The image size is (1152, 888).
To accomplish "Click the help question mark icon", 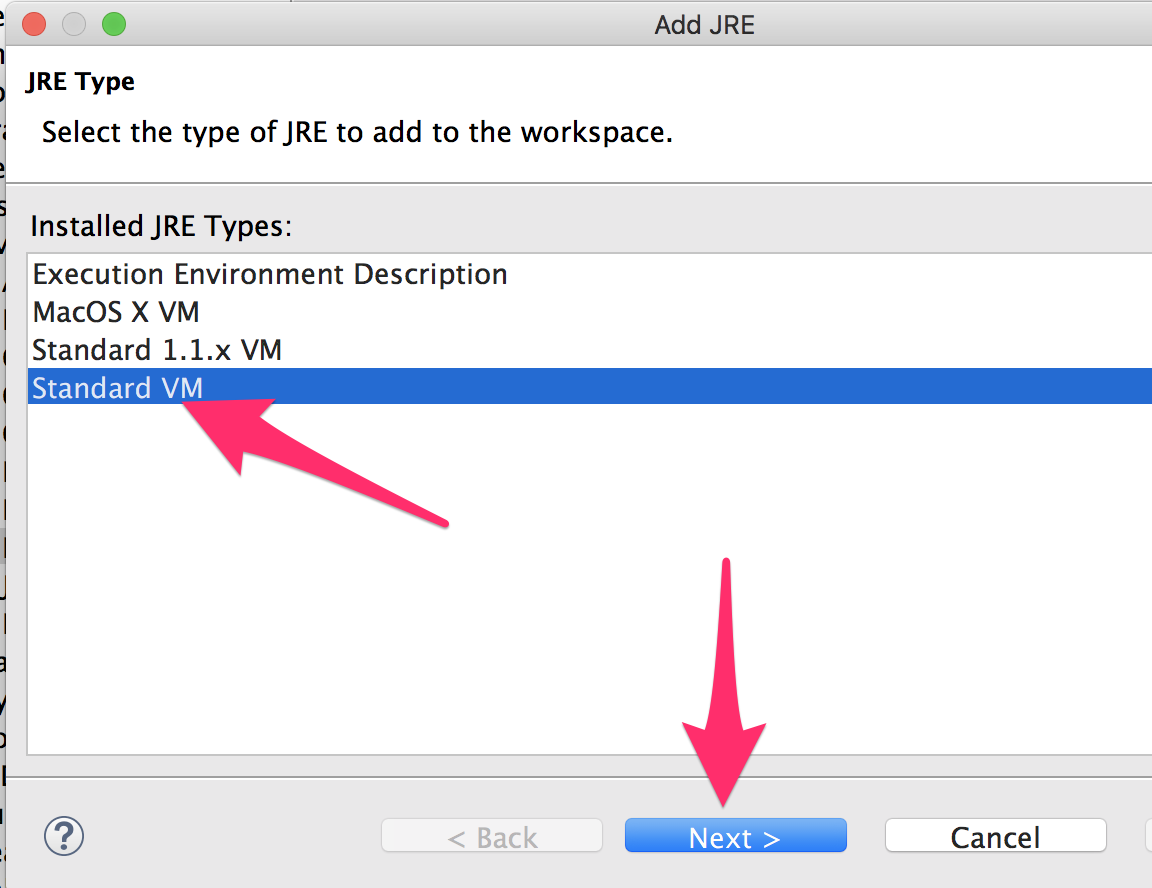I will click(65, 835).
